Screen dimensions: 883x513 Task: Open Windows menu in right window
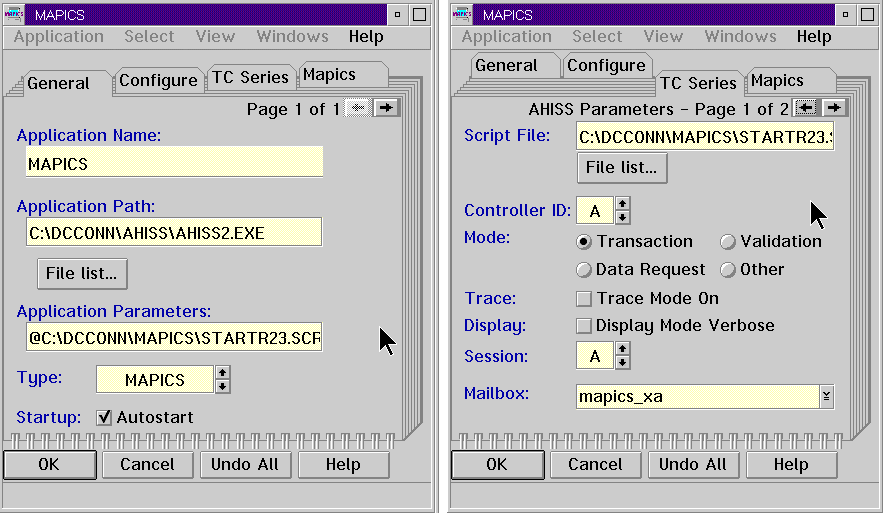click(740, 37)
